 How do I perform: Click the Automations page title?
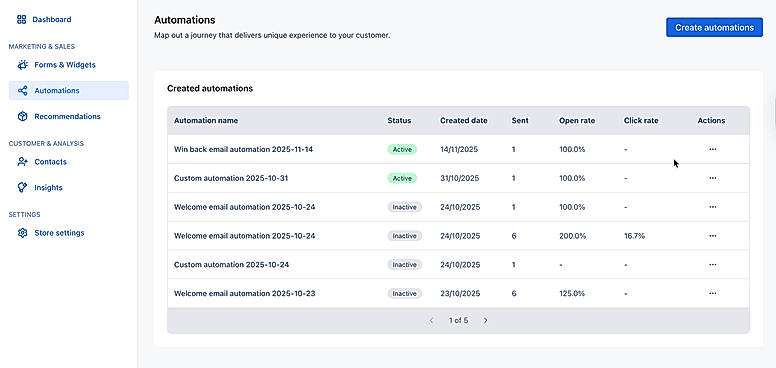(185, 20)
